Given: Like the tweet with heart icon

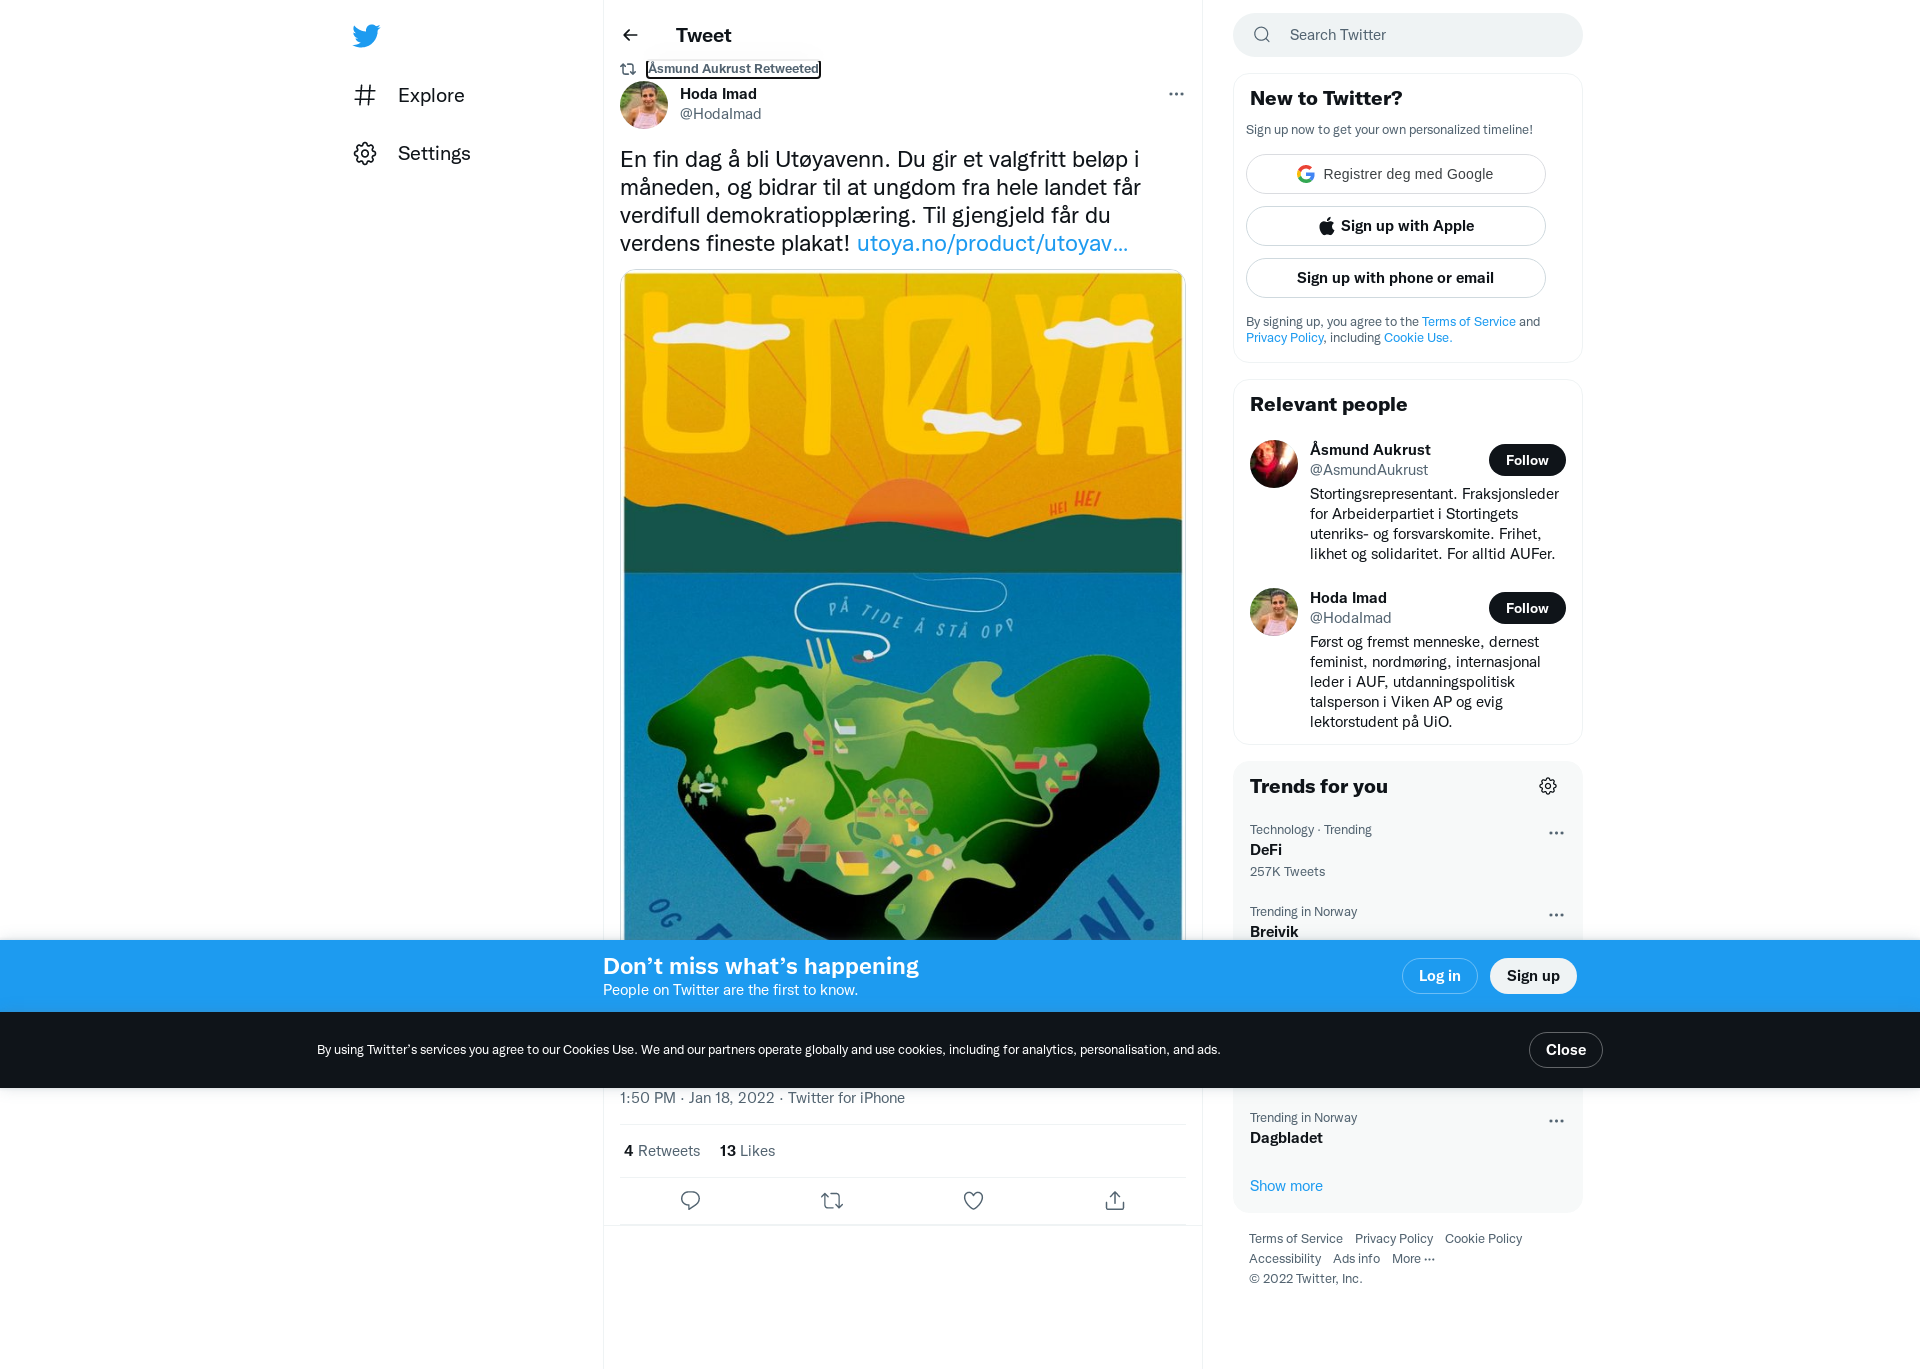Looking at the screenshot, I should point(973,1200).
